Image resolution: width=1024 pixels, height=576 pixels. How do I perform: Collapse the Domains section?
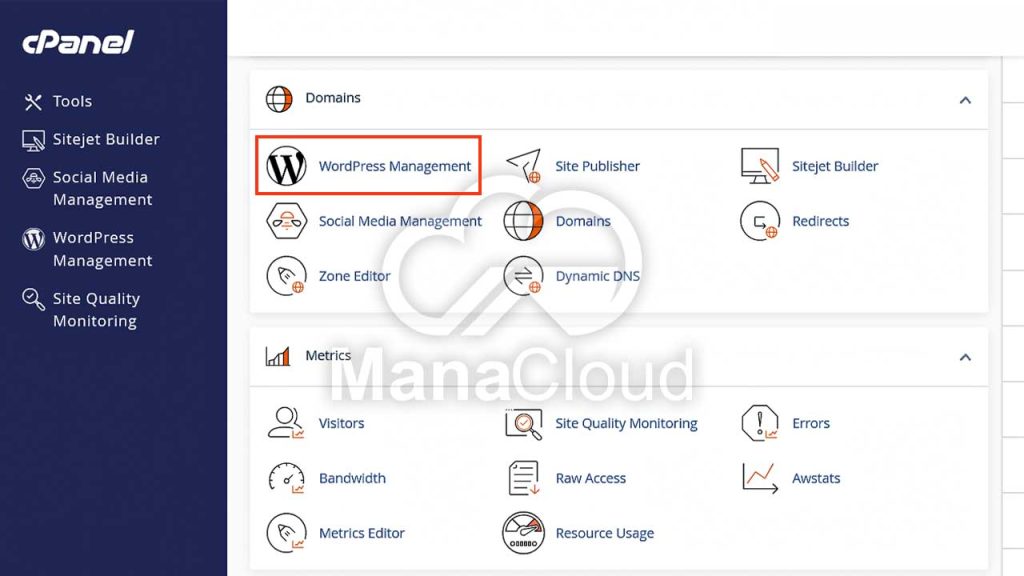(965, 100)
